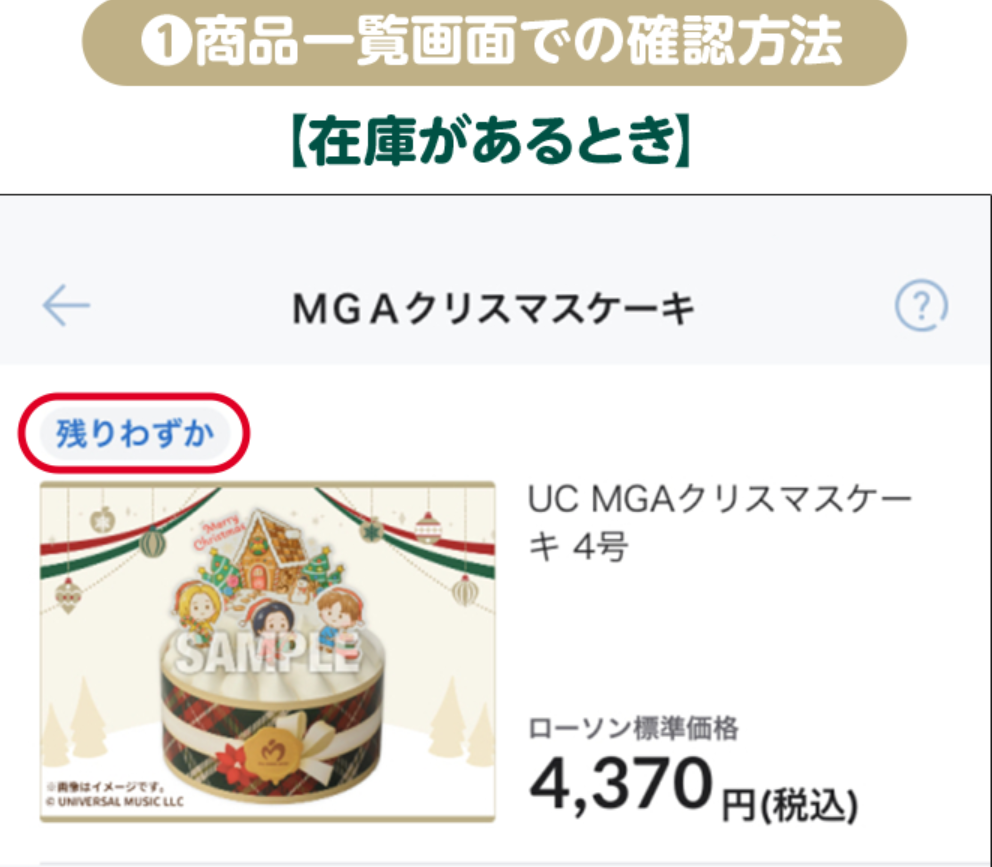Open the Christmas cake product thumbnail
Image resolution: width=992 pixels, height=867 pixels.
[x=268, y=652]
